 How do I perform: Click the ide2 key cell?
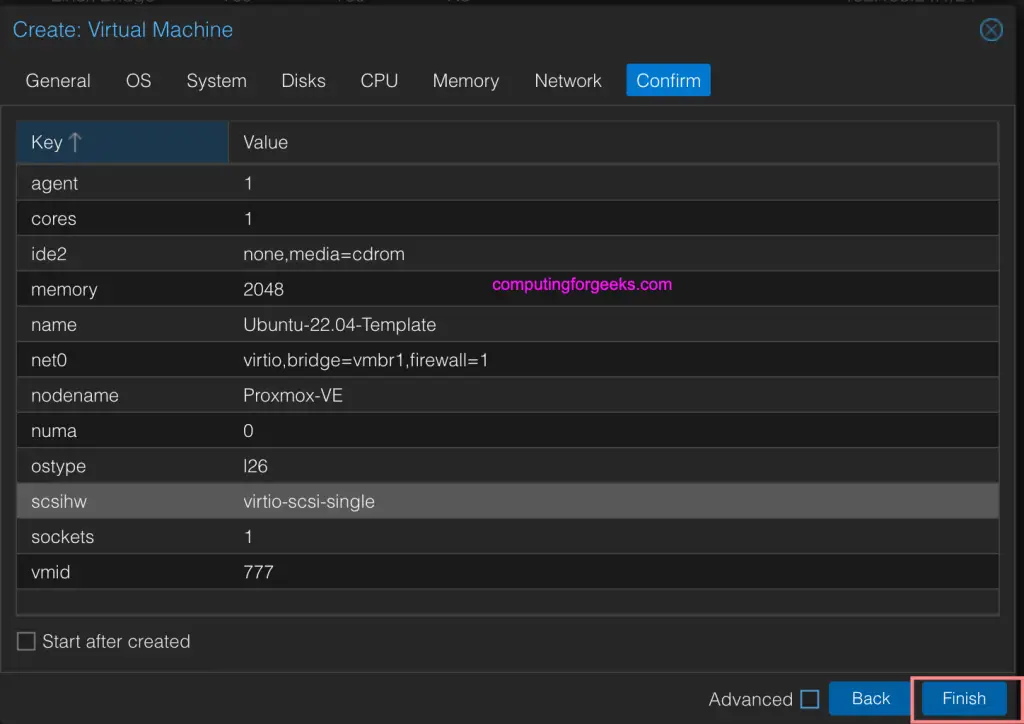(122, 253)
